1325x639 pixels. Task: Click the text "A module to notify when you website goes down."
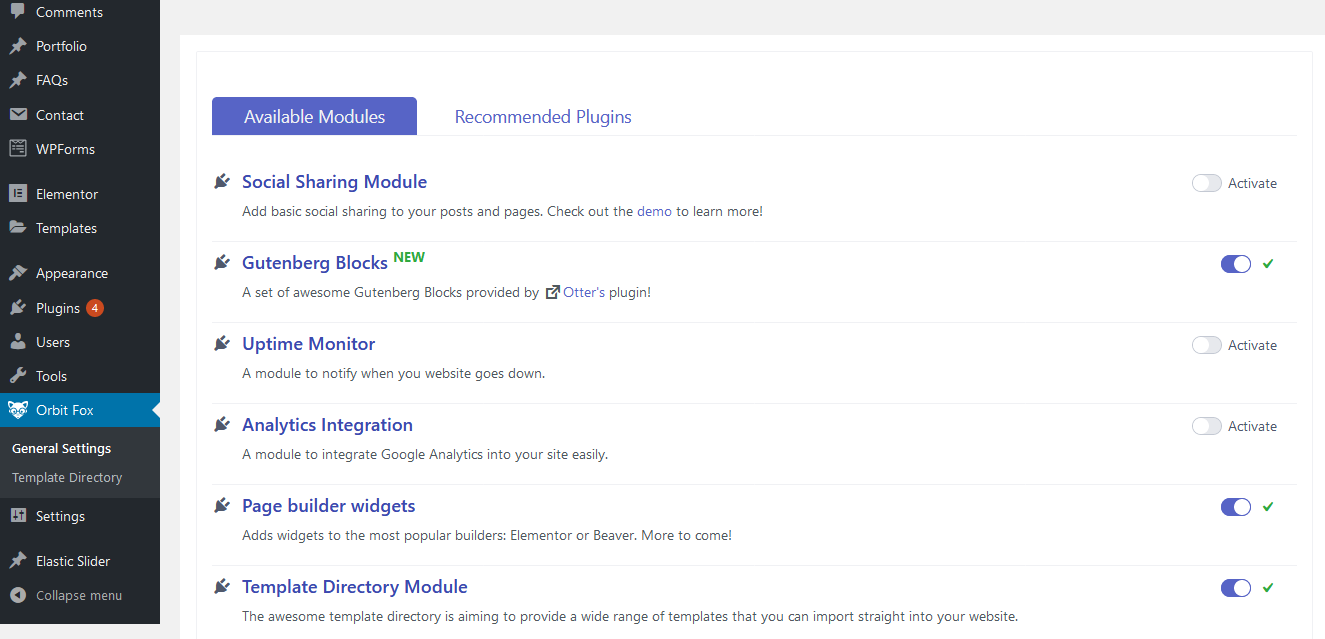[x=393, y=374]
